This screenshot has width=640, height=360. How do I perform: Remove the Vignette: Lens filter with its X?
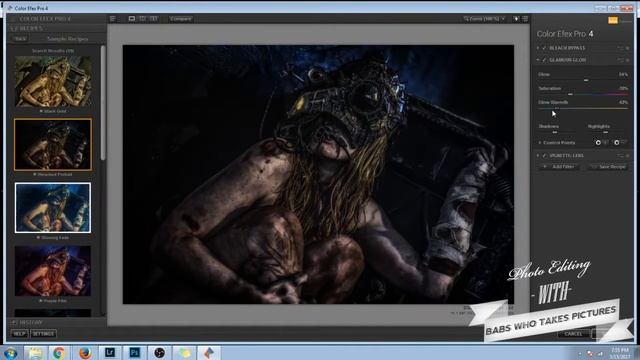click(x=628, y=156)
